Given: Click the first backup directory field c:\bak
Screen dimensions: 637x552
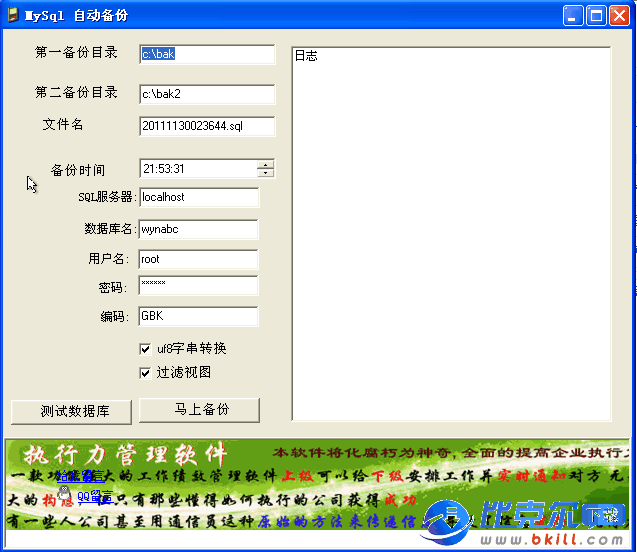Looking at the screenshot, I should click(x=207, y=54).
